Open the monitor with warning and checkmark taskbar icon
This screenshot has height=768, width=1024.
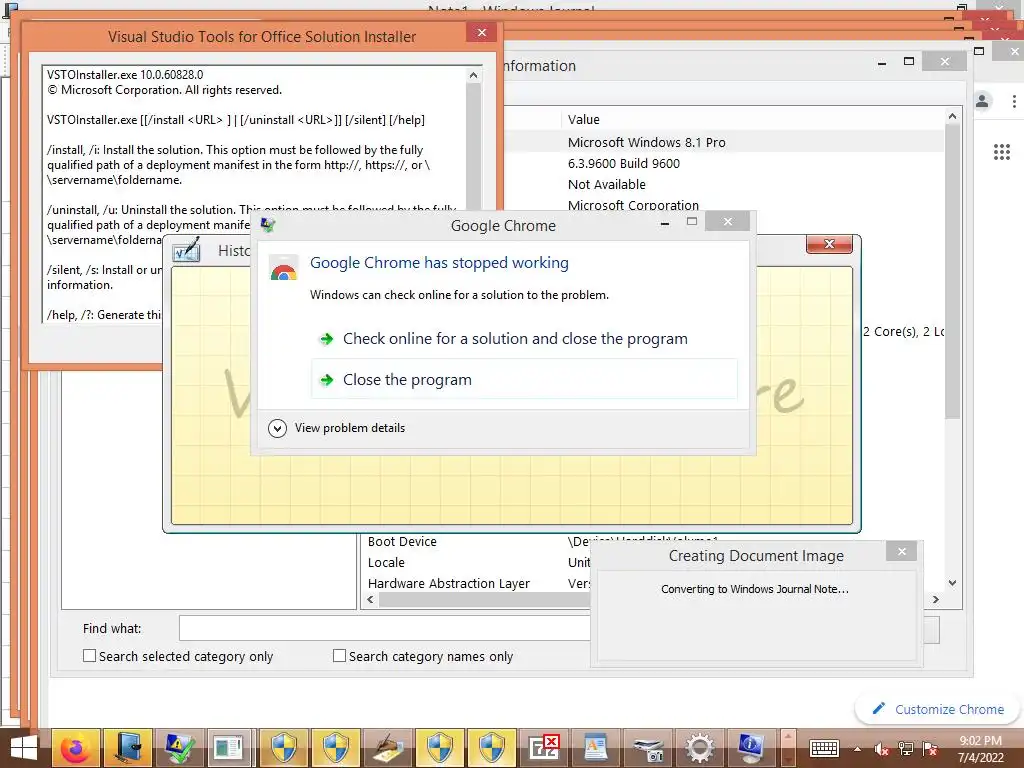point(180,748)
